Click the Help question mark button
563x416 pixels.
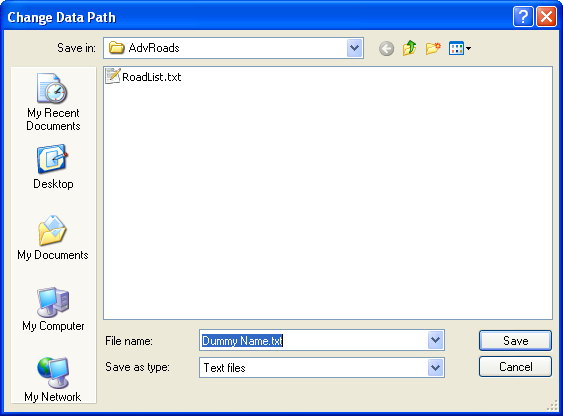pos(523,17)
